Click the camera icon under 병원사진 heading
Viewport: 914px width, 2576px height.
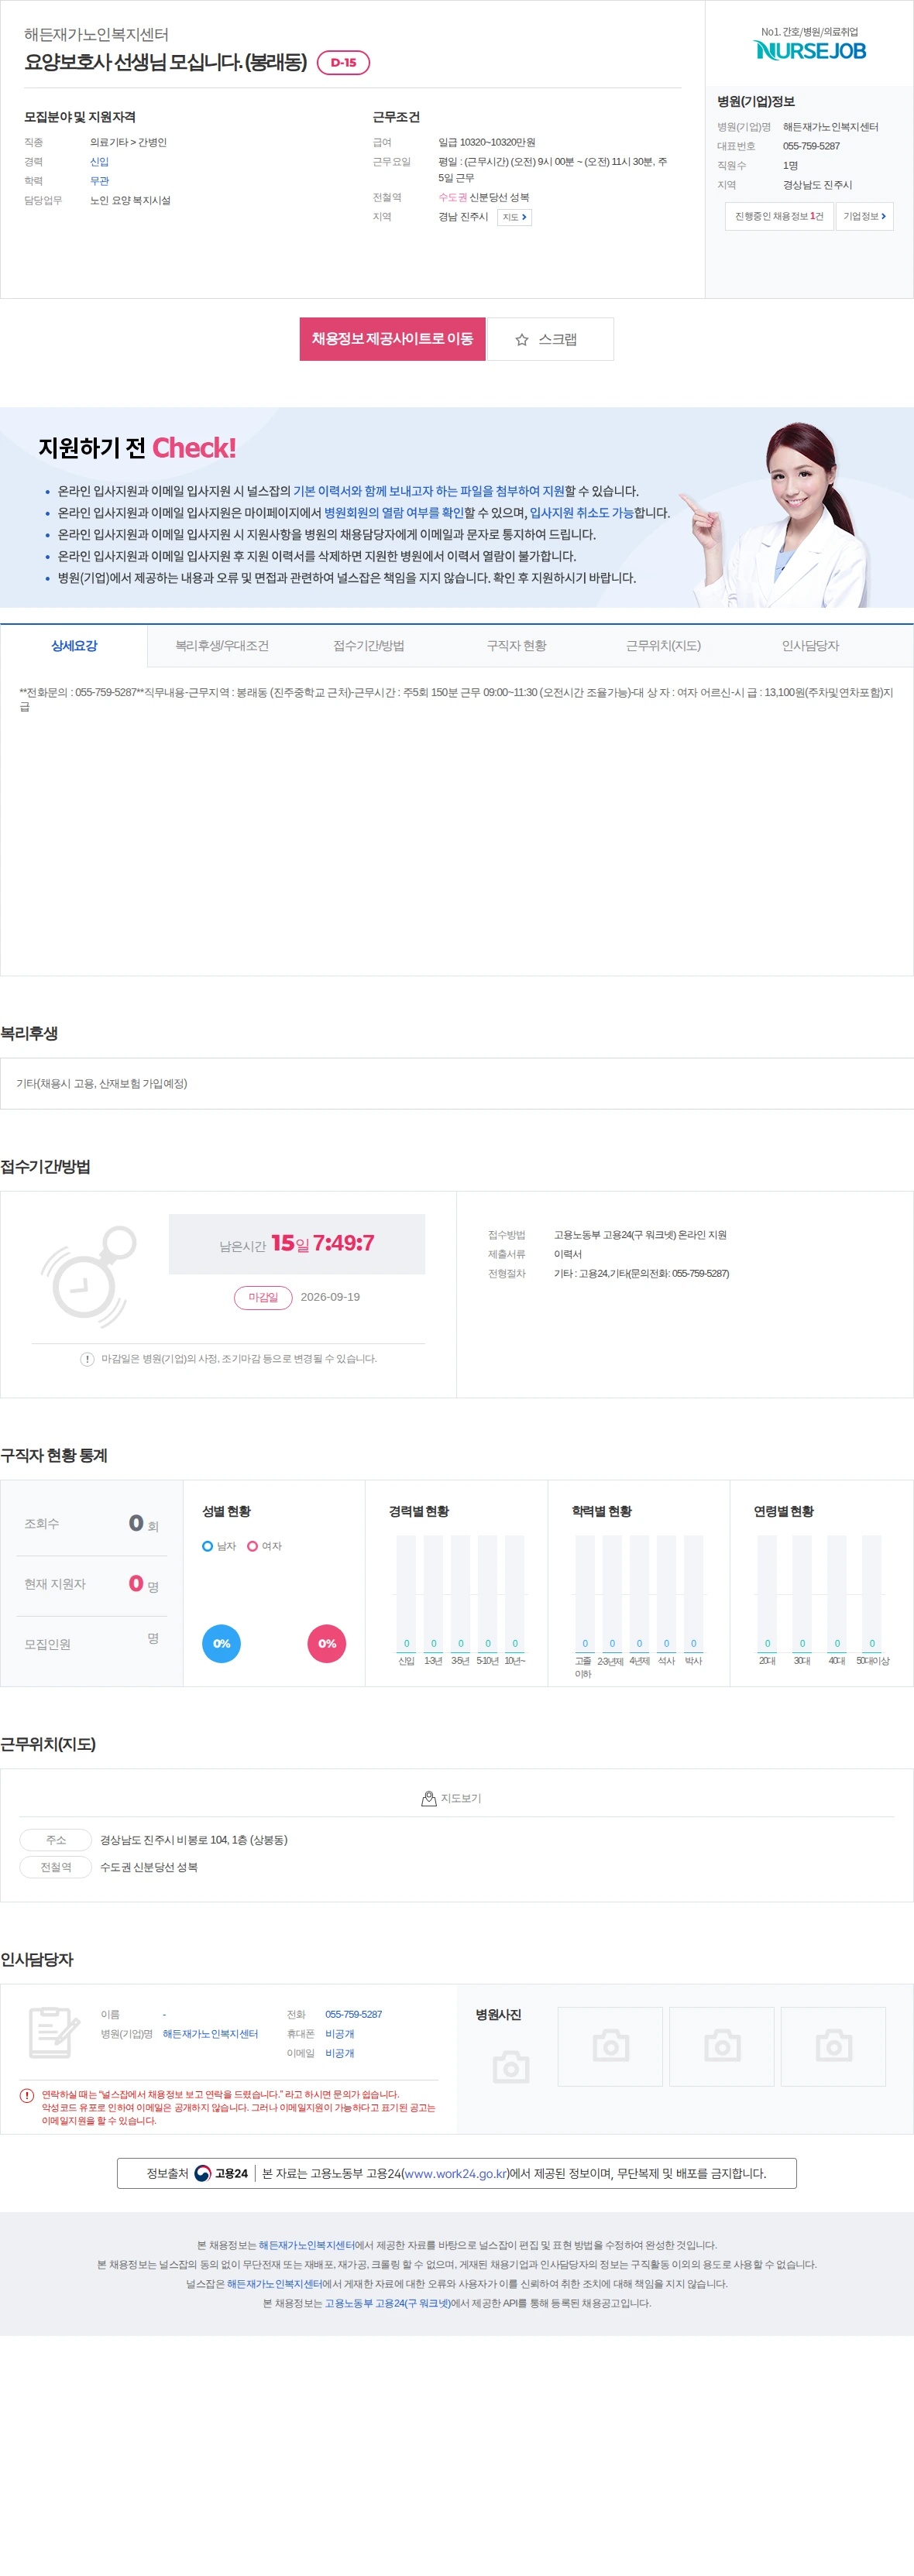click(511, 2067)
